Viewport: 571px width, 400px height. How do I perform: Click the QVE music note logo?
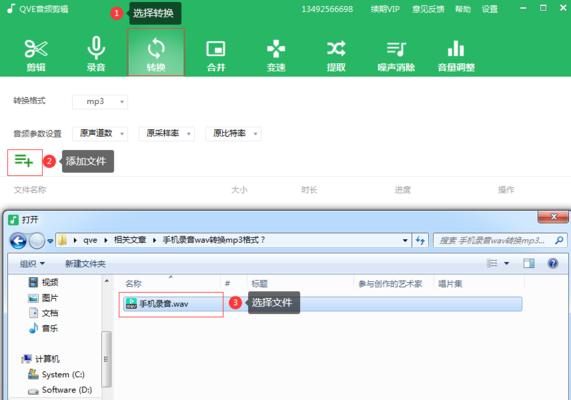(11, 8)
